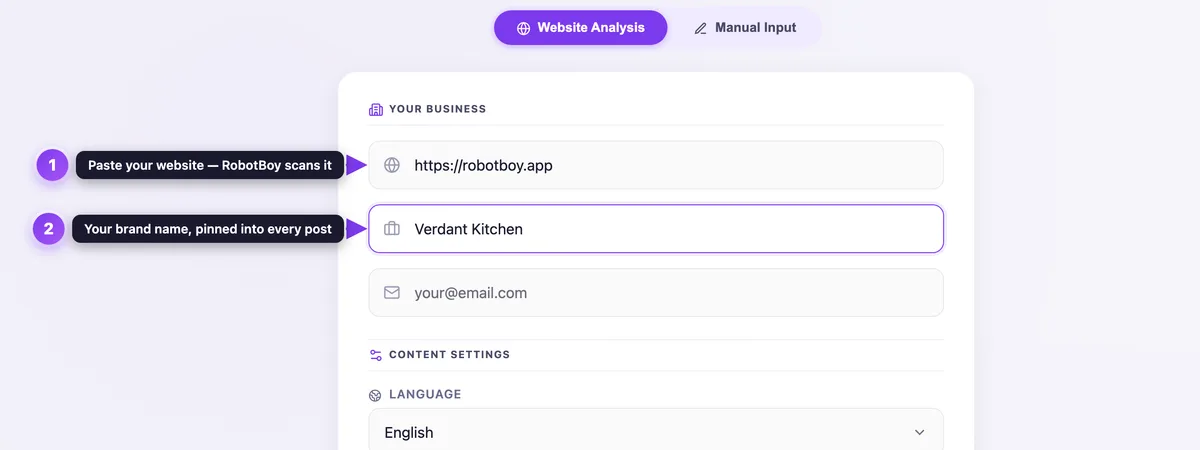Screen dimensions: 1200x450
Task: Click the briefcase icon in the brand name field
Action: pos(392,229)
